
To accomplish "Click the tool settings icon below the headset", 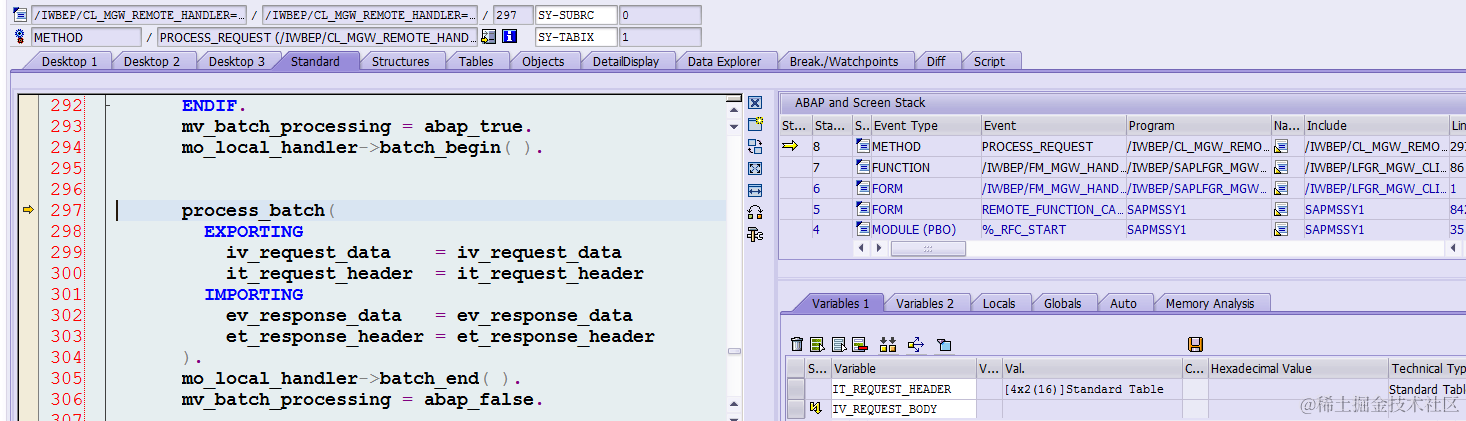I will 755,234.
